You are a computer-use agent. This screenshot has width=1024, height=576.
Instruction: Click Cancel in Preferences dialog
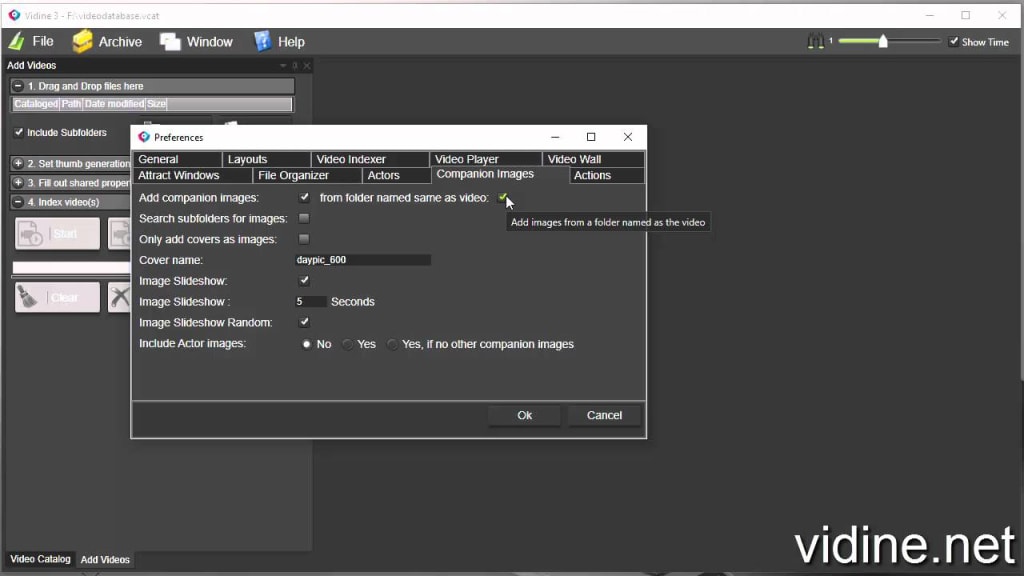point(604,415)
